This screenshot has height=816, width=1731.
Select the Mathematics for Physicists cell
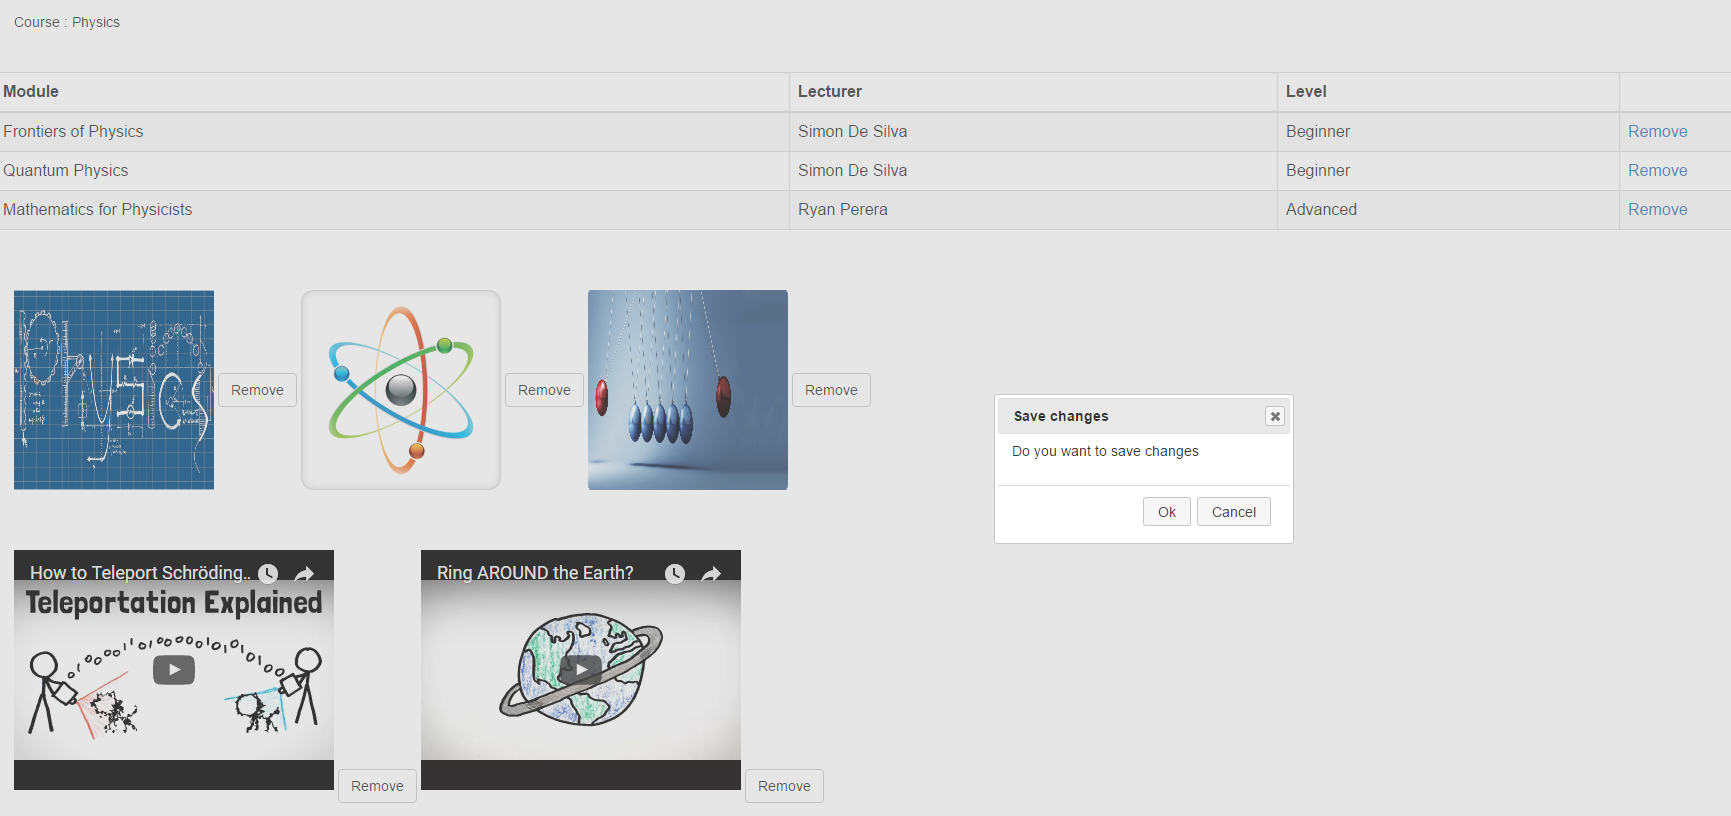point(394,209)
